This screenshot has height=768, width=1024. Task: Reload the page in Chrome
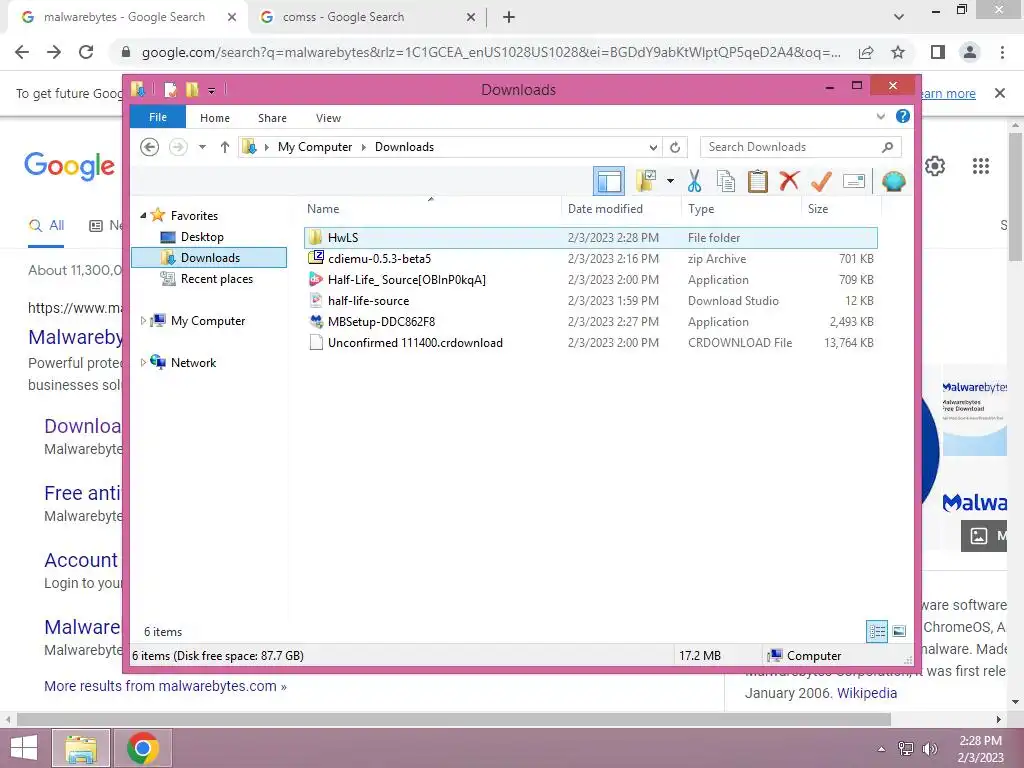[86, 52]
